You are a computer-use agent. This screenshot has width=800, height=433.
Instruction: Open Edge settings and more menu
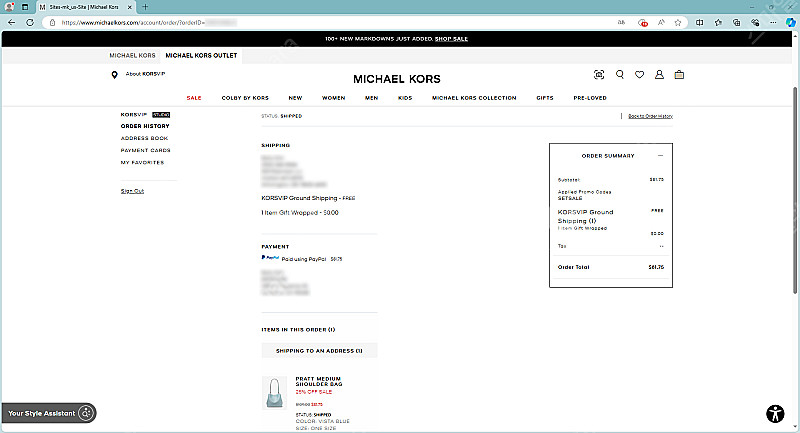(773, 22)
